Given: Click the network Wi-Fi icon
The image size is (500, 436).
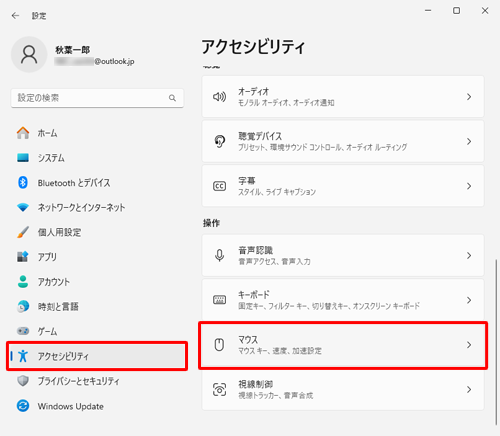Looking at the screenshot, I should point(23,207).
